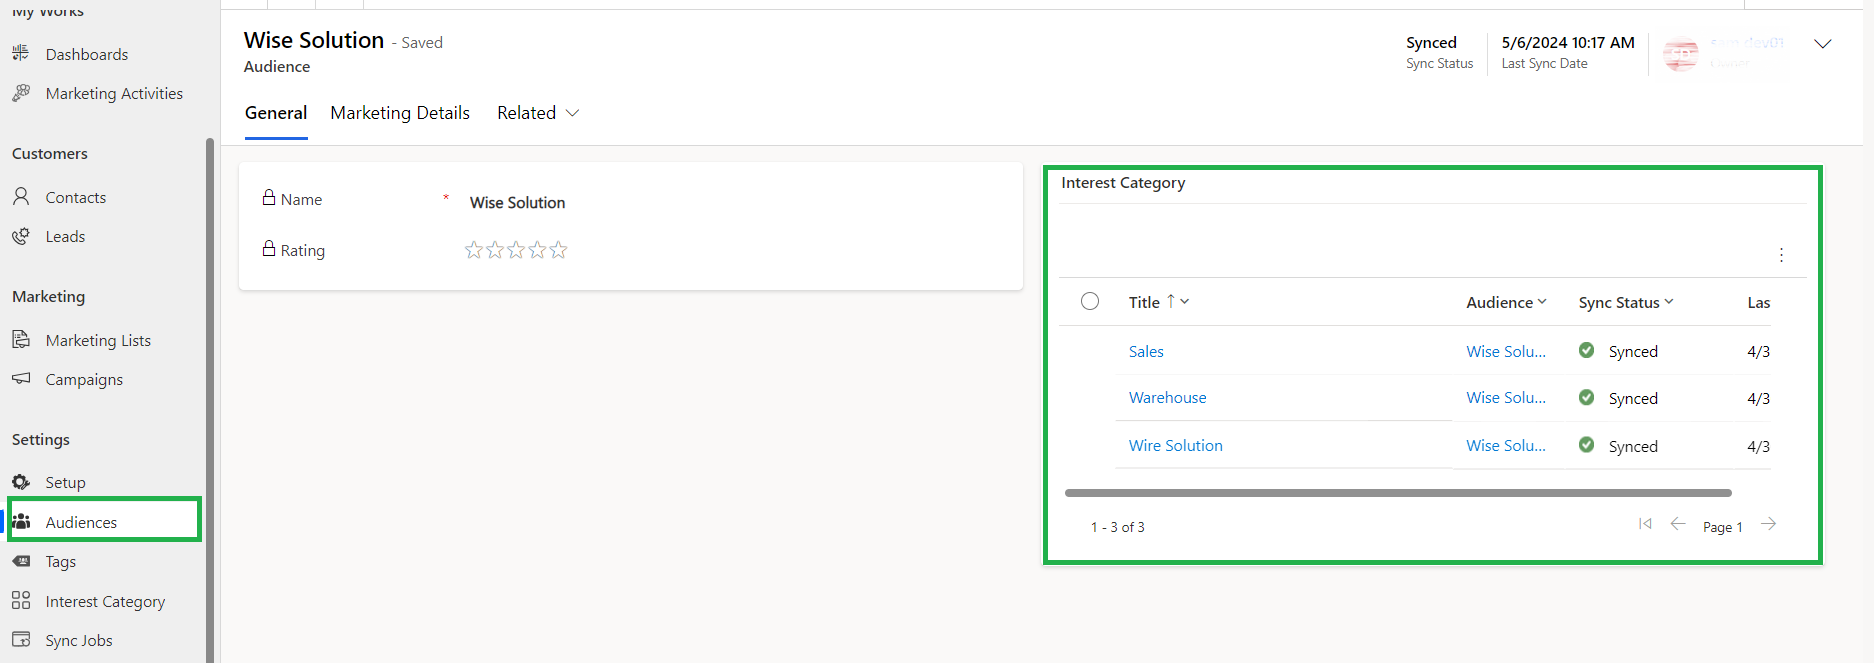Switch to the Marketing Details tab
The width and height of the screenshot is (1874, 663).
click(400, 113)
